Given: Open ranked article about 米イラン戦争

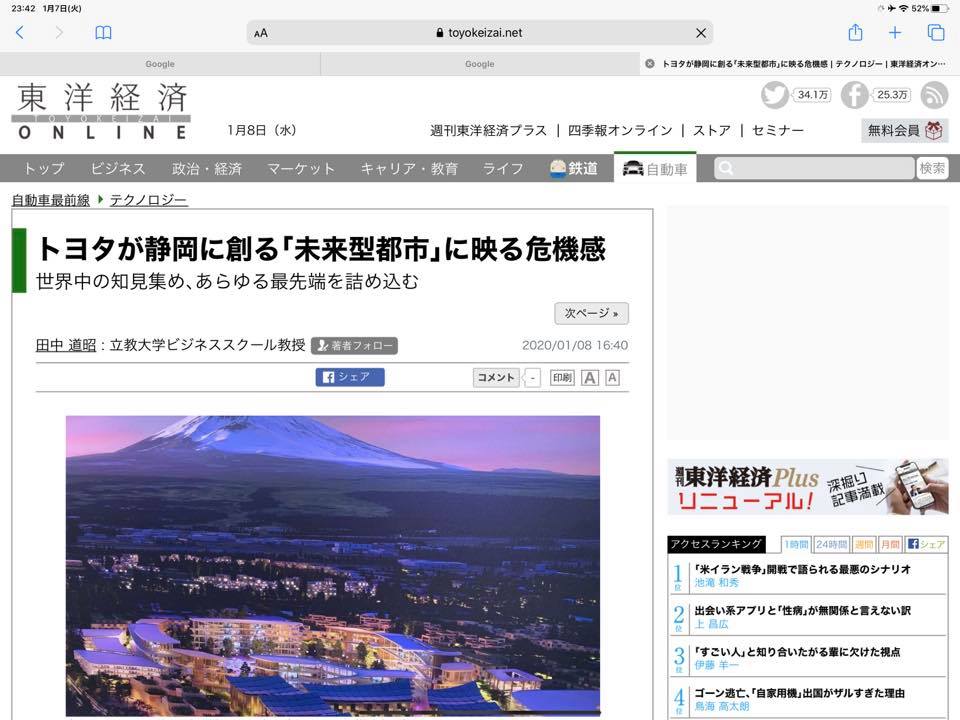Looking at the screenshot, I should coord(802,569).
